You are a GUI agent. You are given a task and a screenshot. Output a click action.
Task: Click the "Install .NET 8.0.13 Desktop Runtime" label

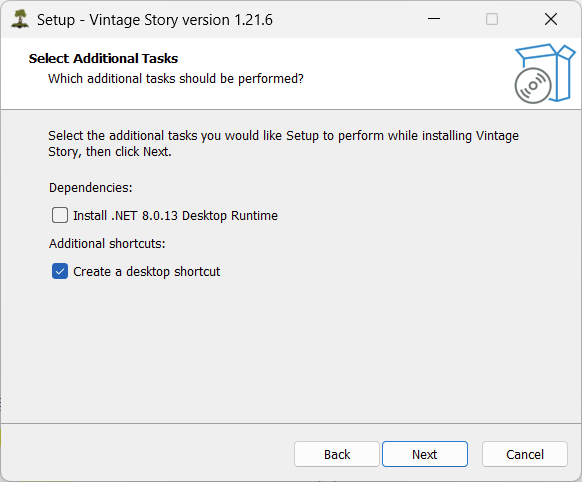coord(175,216)
